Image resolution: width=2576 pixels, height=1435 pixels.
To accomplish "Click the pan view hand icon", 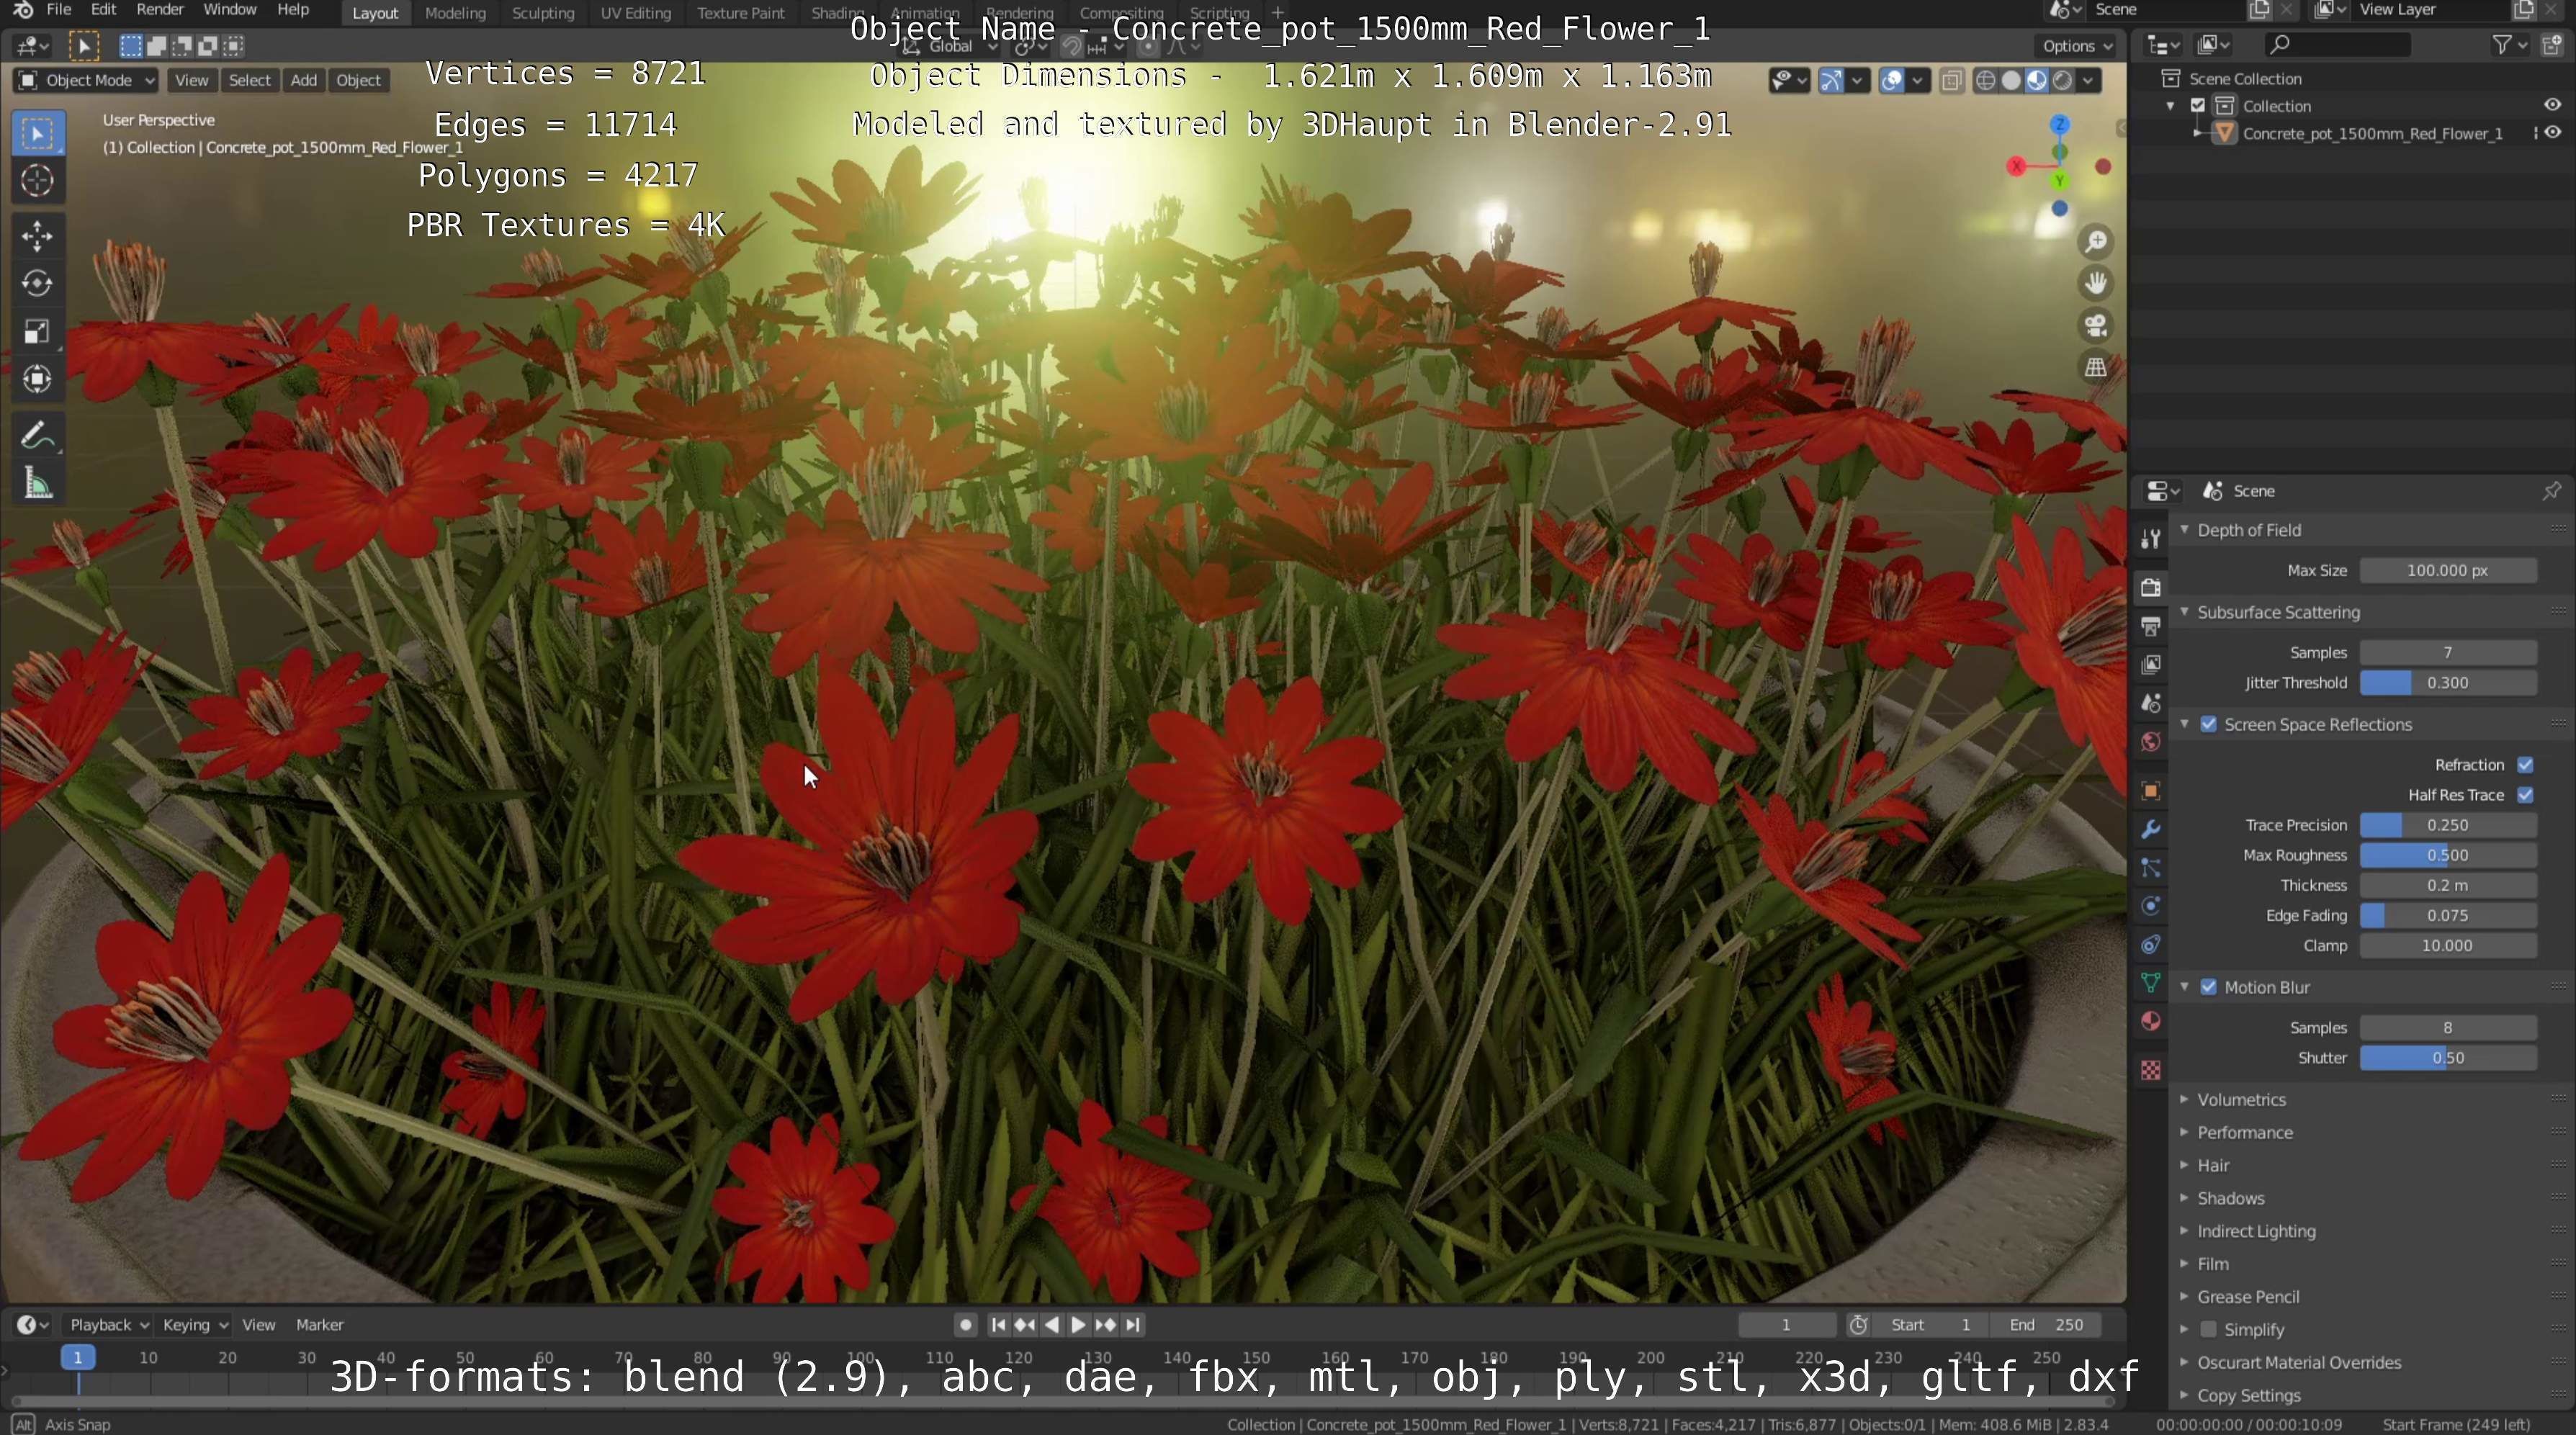I will (2095, 284).
